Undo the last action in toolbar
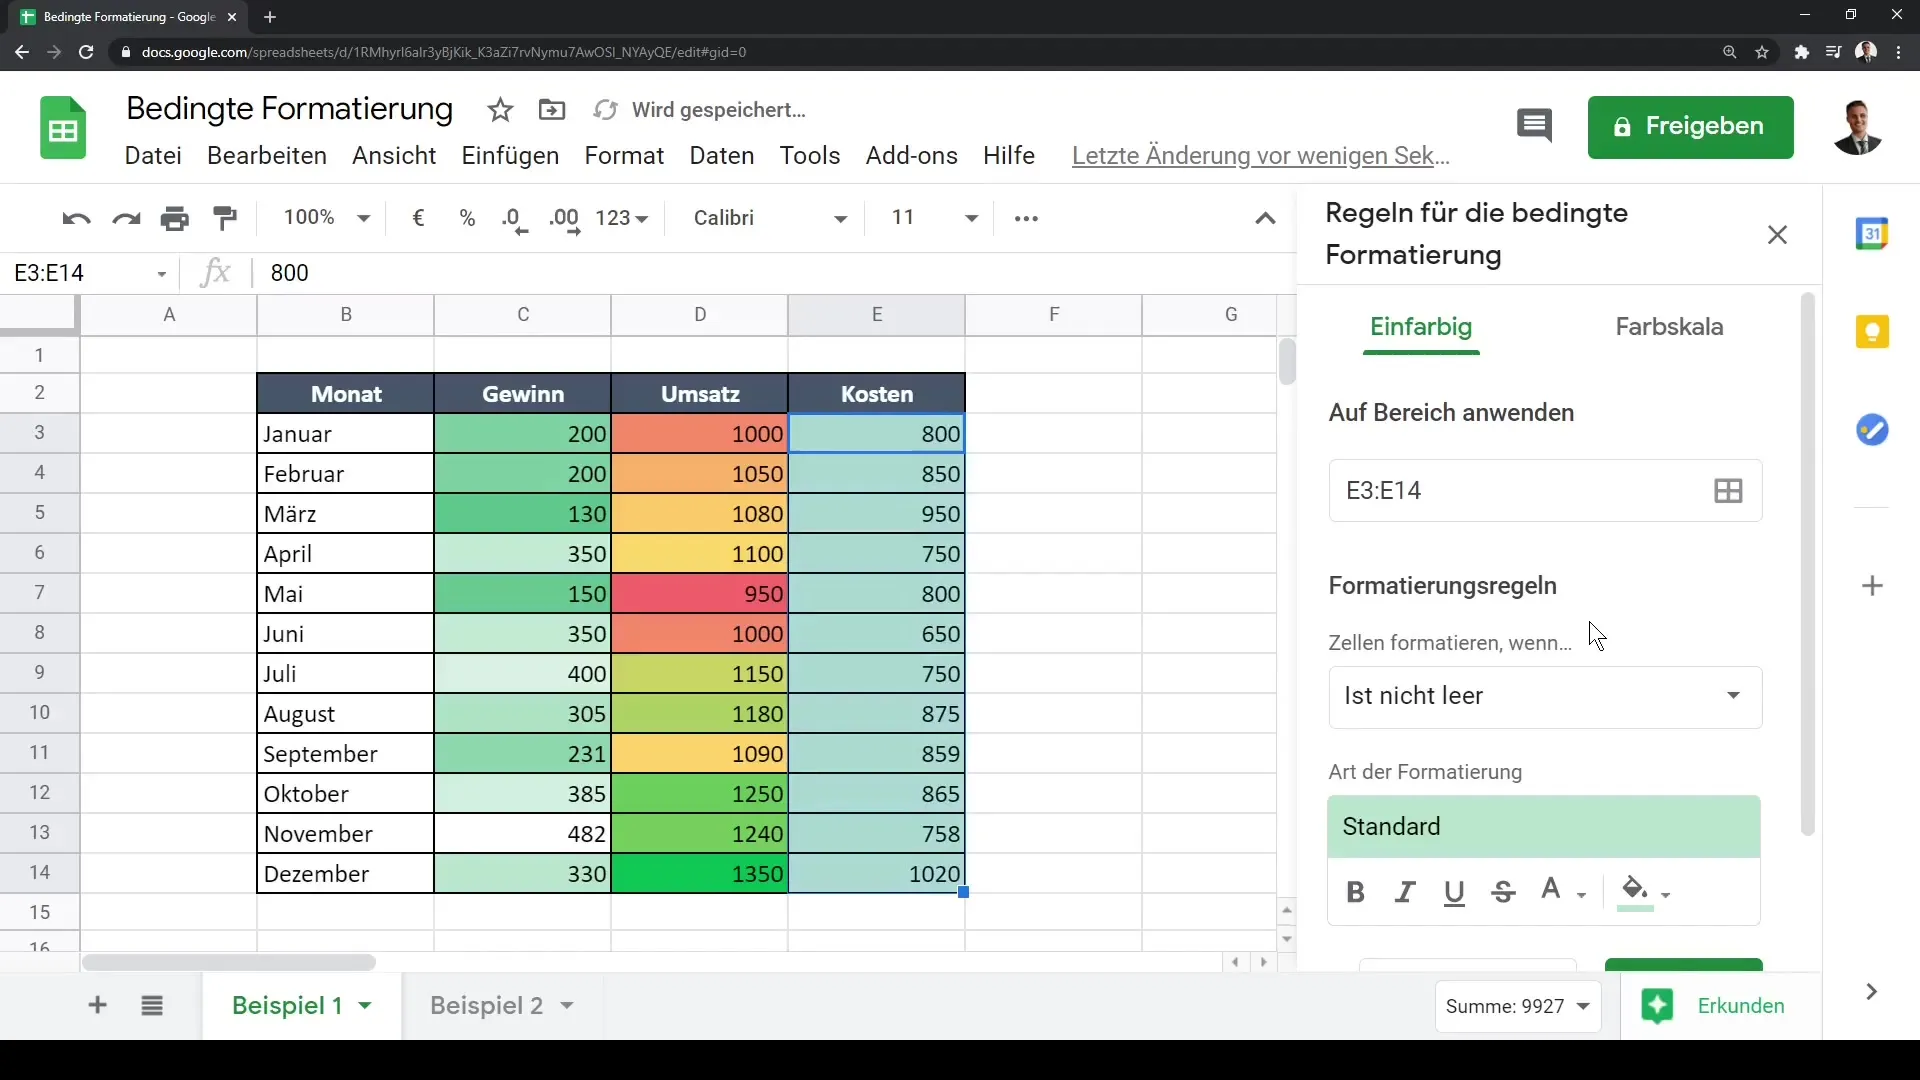This screenshot has height=1080, width=1920. 76,218
